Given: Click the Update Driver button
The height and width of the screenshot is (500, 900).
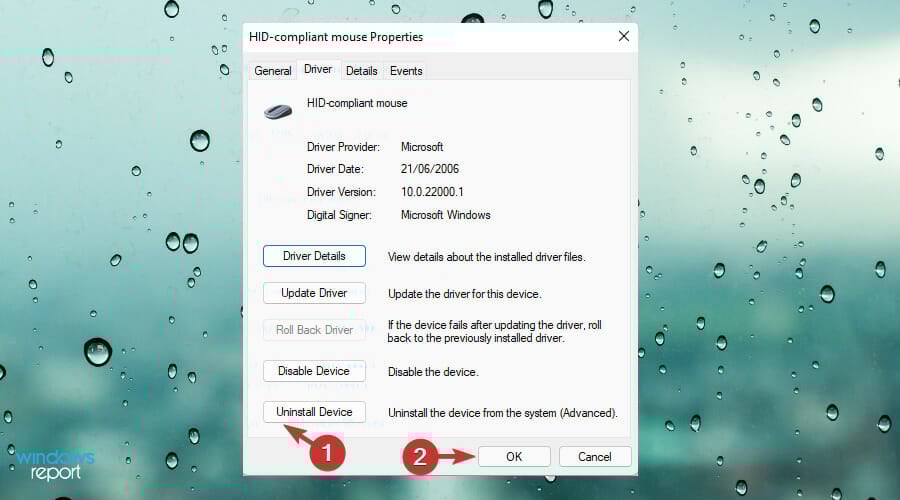Looking at the screenshot, I should coord(314,293).
